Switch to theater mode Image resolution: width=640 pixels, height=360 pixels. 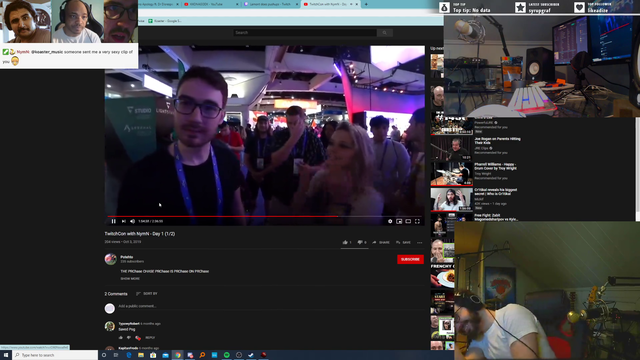408,221
